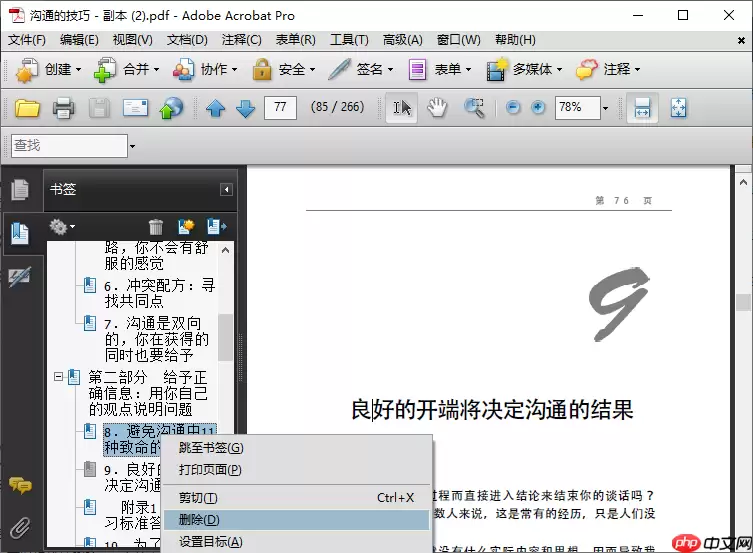753x553 pixels.
Task: Choose 打印页面(P) in context menu
Action: [296, 469]
